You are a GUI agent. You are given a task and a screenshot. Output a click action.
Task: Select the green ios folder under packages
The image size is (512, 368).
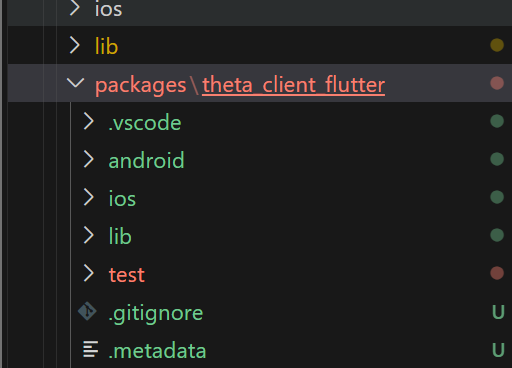pos(122,198)
